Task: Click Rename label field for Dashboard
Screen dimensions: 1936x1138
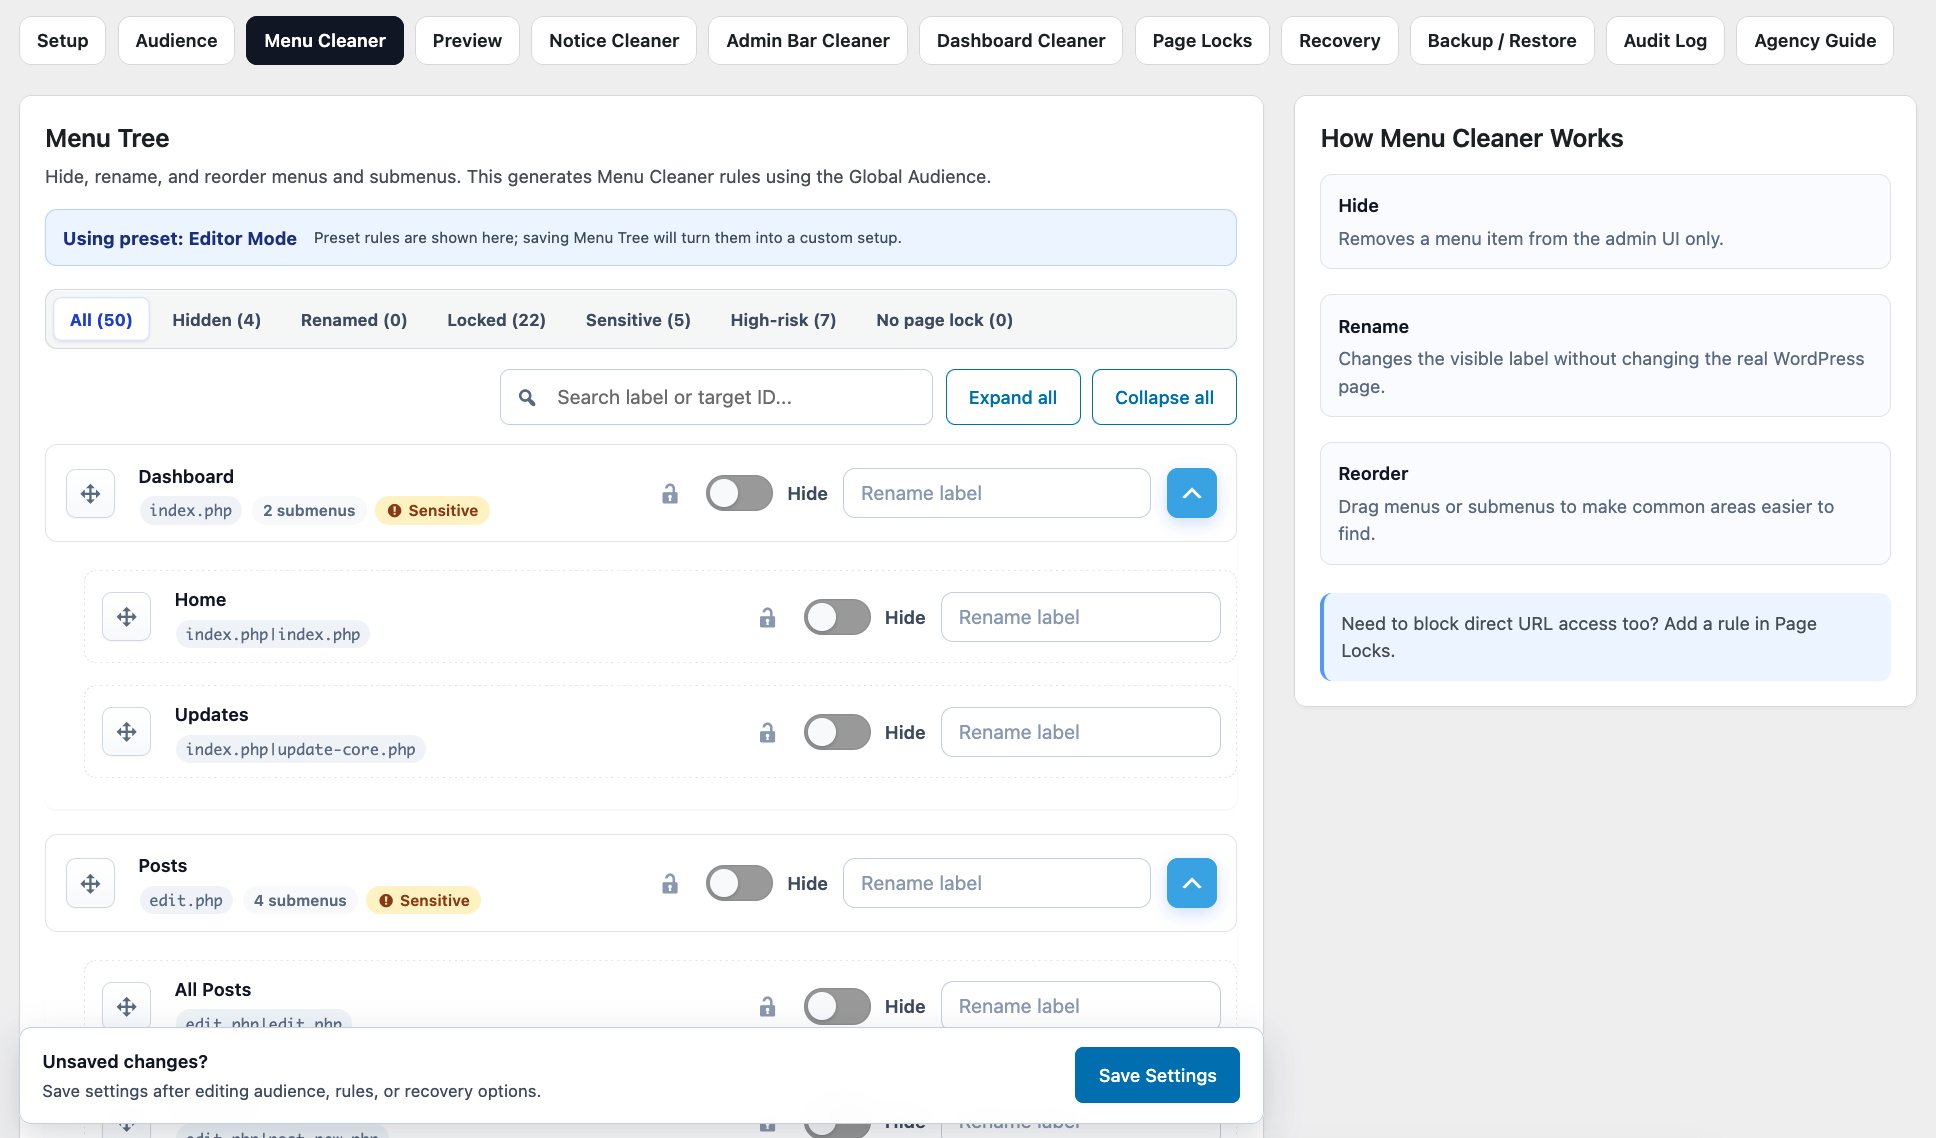Action: click(997, 493)
